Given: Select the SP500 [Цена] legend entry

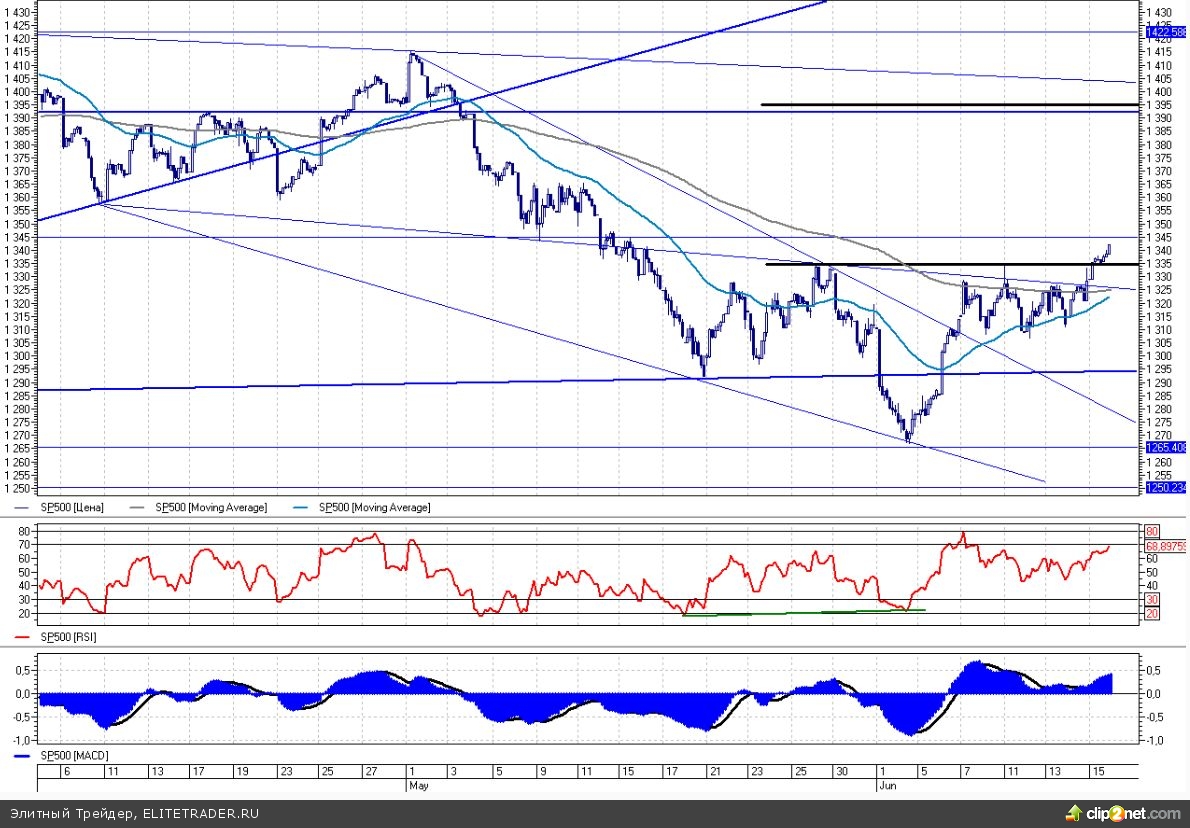Looking at the screenshot, I should pyautogui.click(x=72, y=508).
